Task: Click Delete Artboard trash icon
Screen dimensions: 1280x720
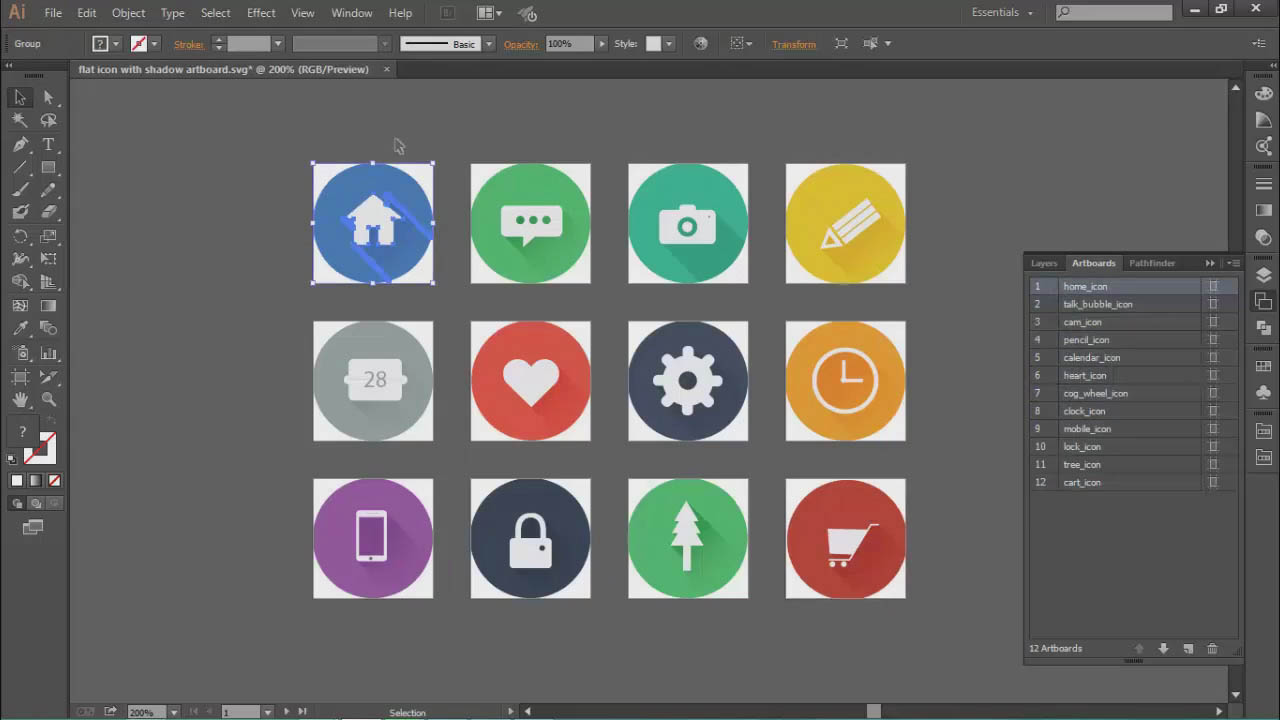Action: 1212,648
